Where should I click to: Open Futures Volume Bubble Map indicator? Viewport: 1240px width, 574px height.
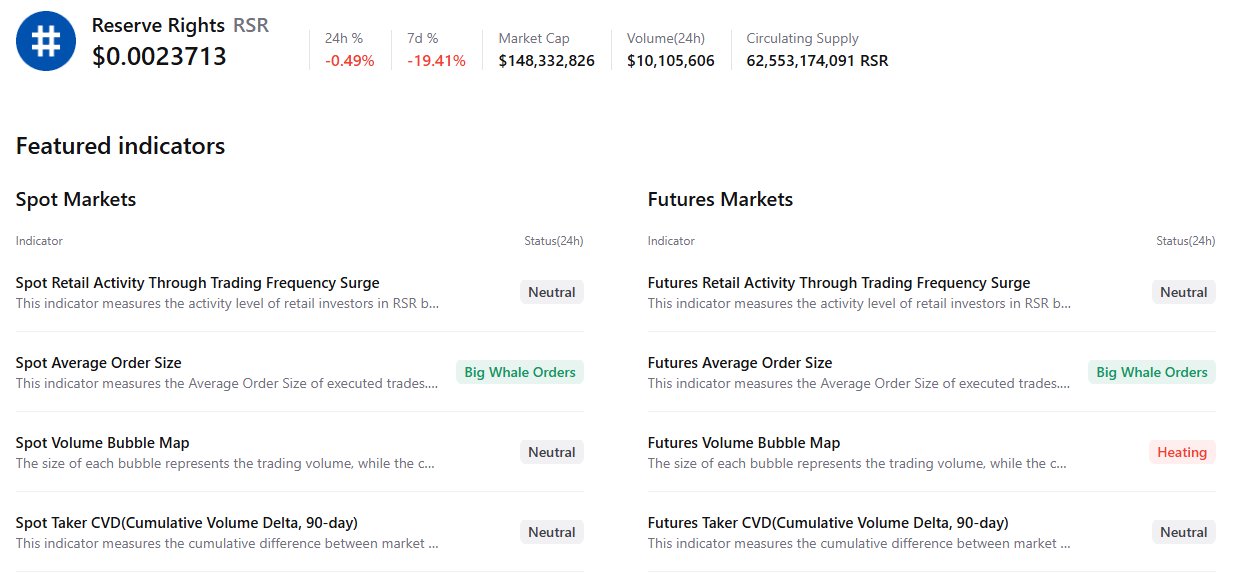(743, 443)
